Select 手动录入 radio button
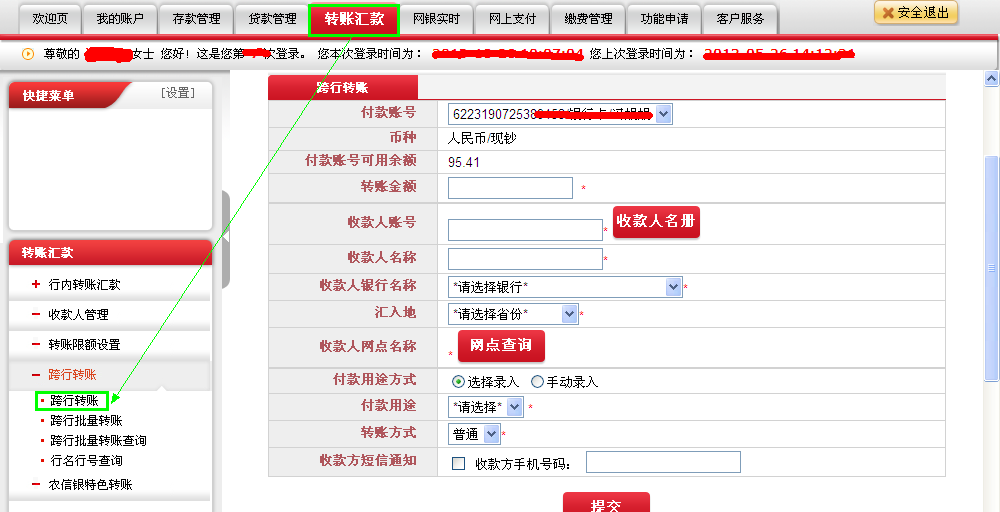Viewport: 1000px width, 512px height. click(537, 381)
